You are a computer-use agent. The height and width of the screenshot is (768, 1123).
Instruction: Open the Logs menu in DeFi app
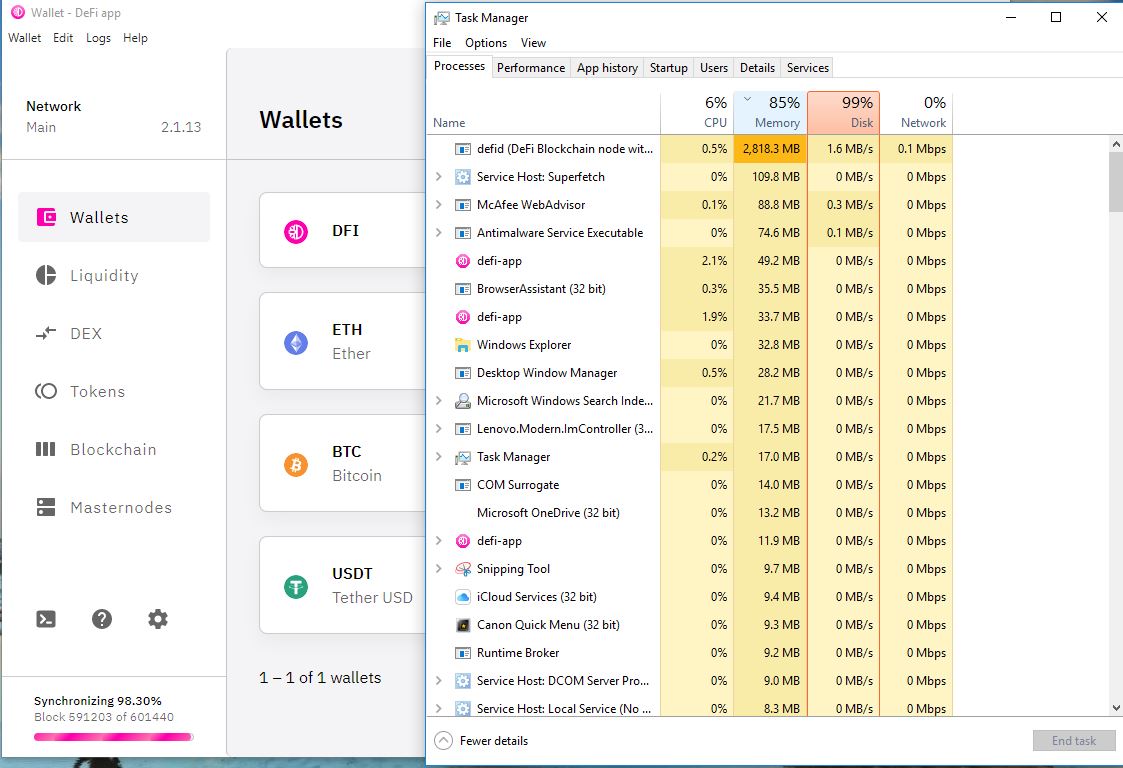click(x=98, y=38)
